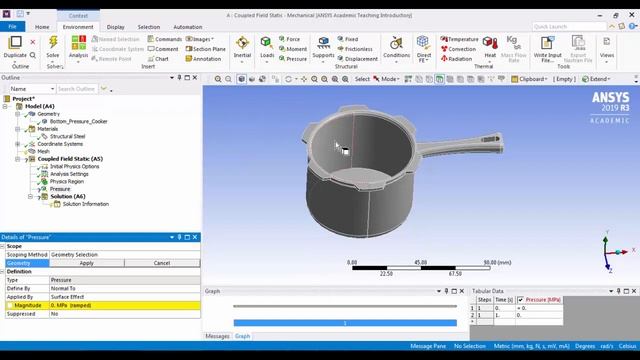
Task: Click the Zoom In magnifier in the graphics toolbar
Action: coord(218,79)
